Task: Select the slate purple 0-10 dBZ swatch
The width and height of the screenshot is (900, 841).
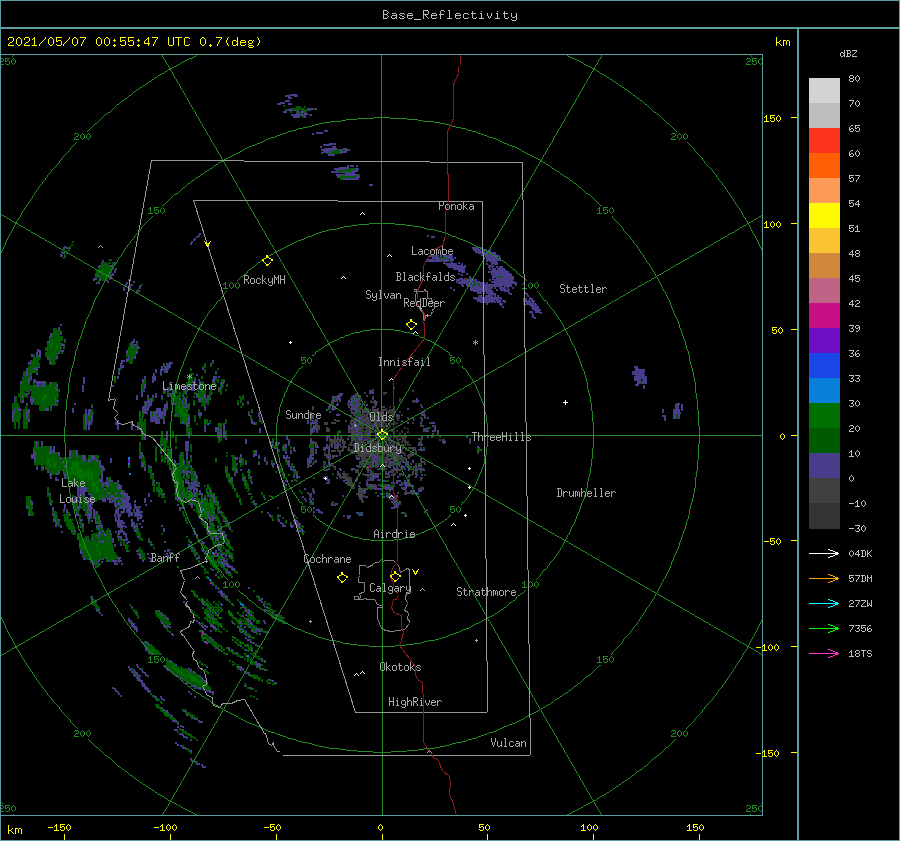Action: (x=824, y=466)
